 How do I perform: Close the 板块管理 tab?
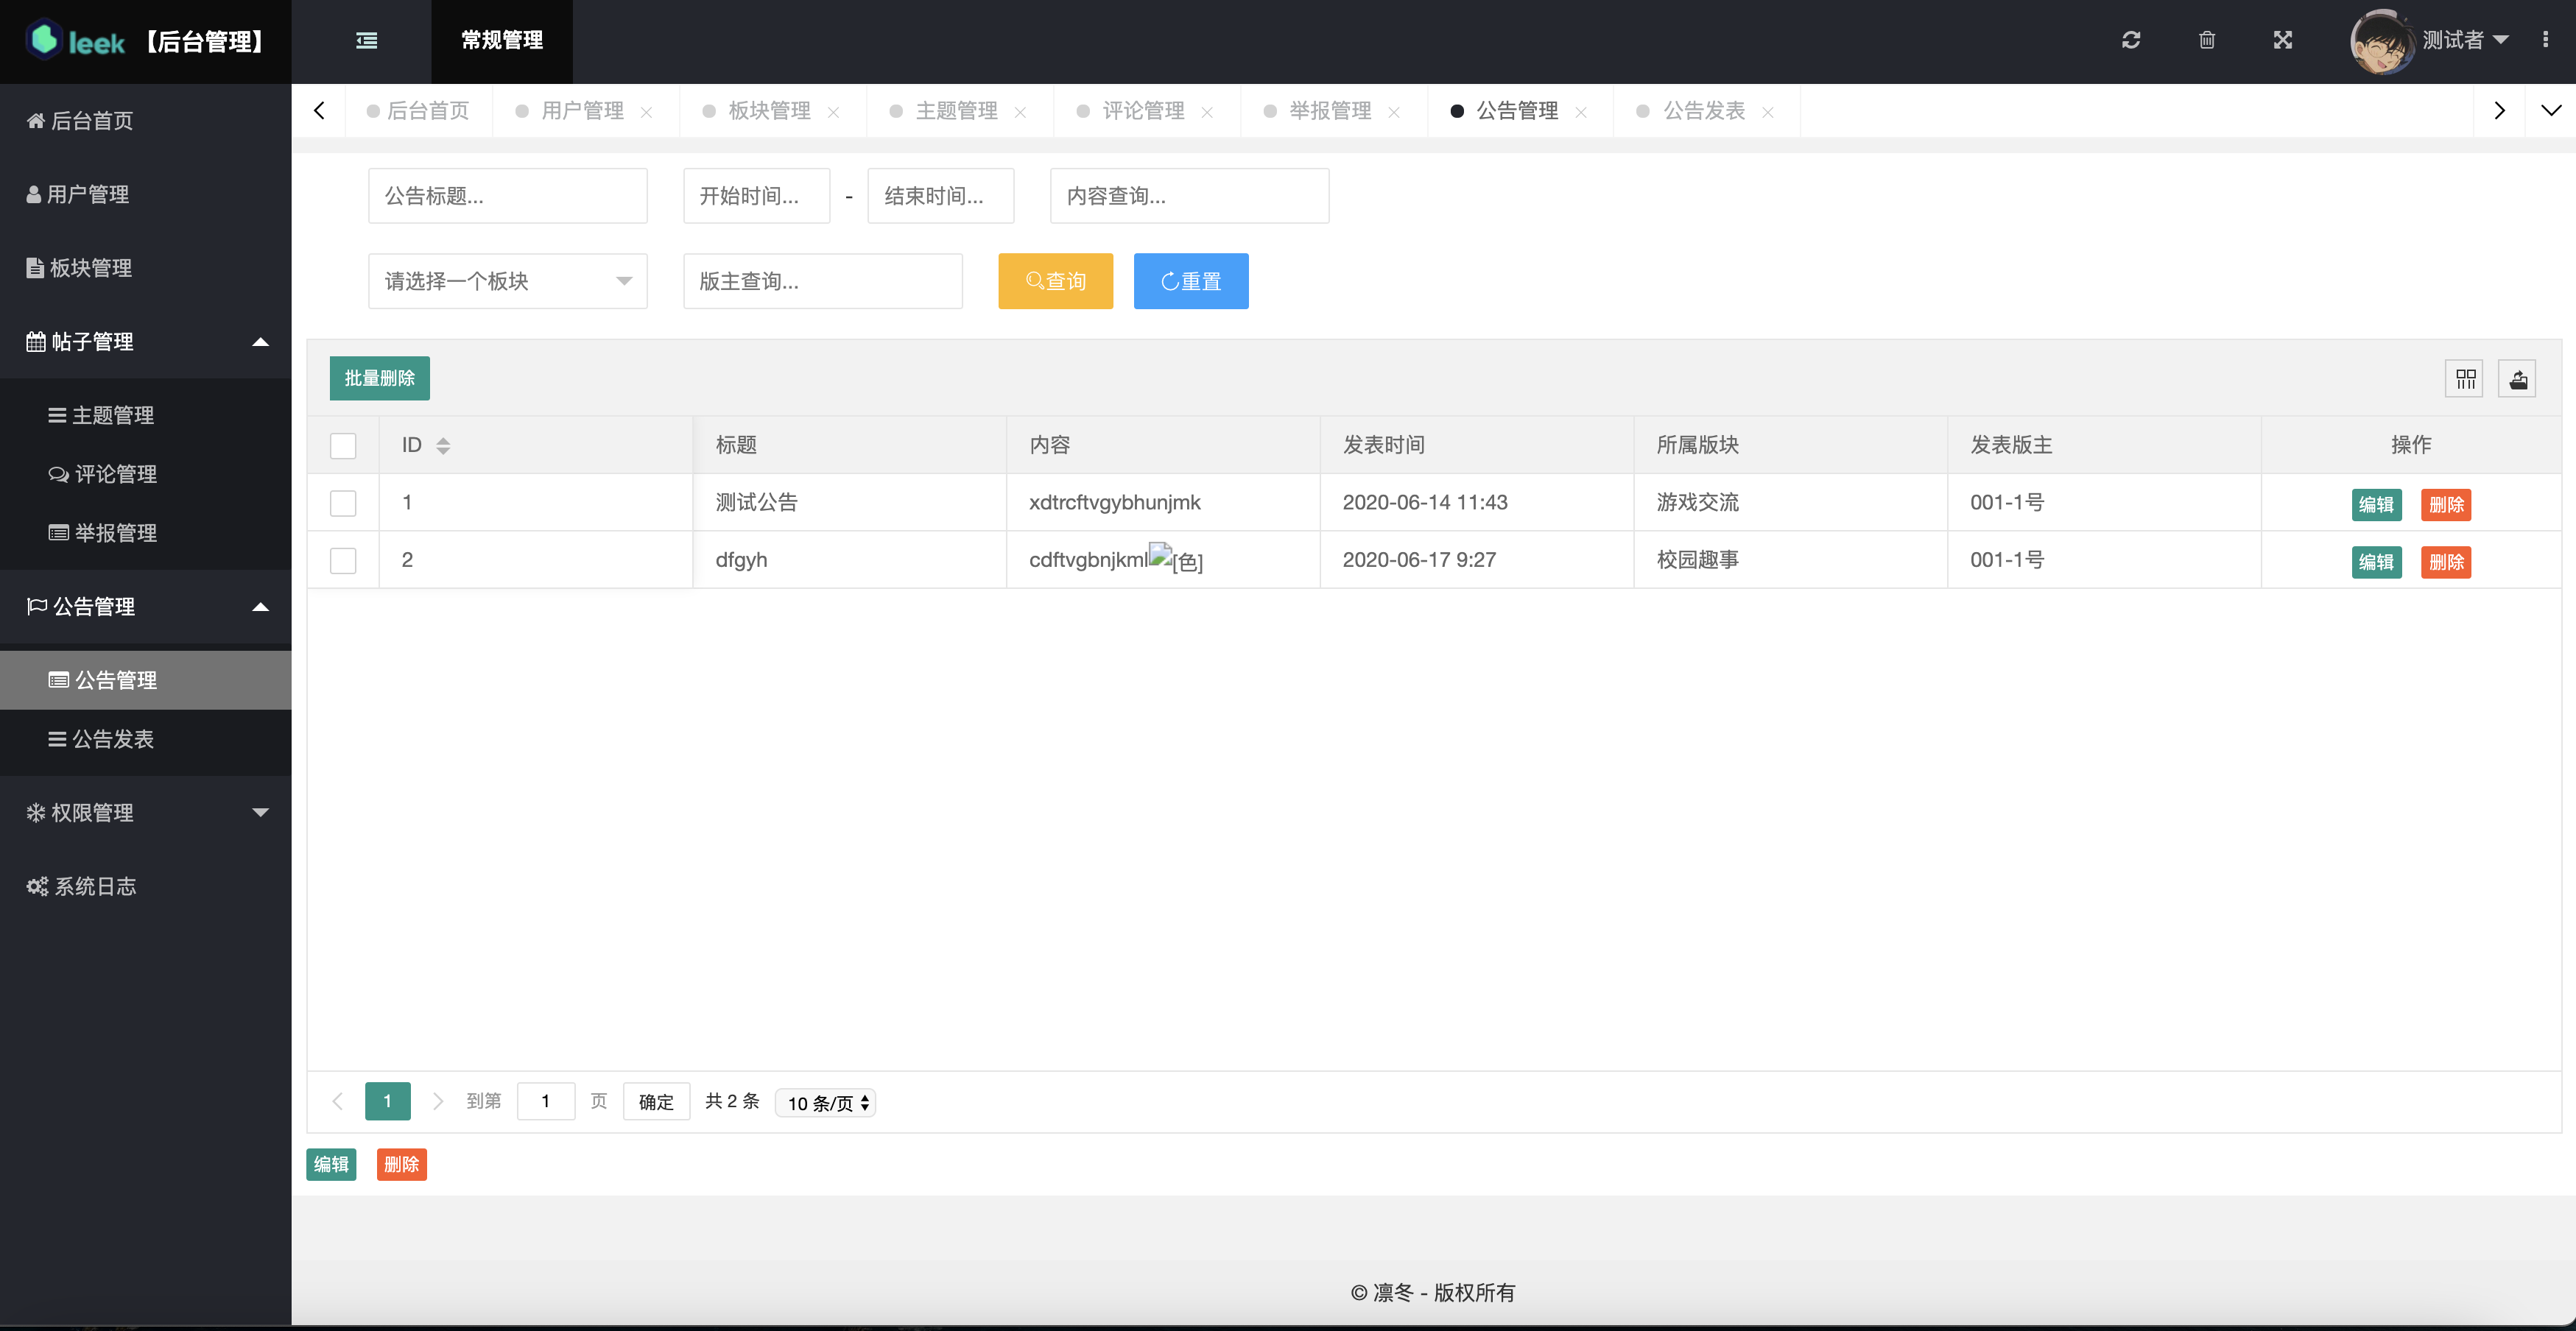pos(833,112)
